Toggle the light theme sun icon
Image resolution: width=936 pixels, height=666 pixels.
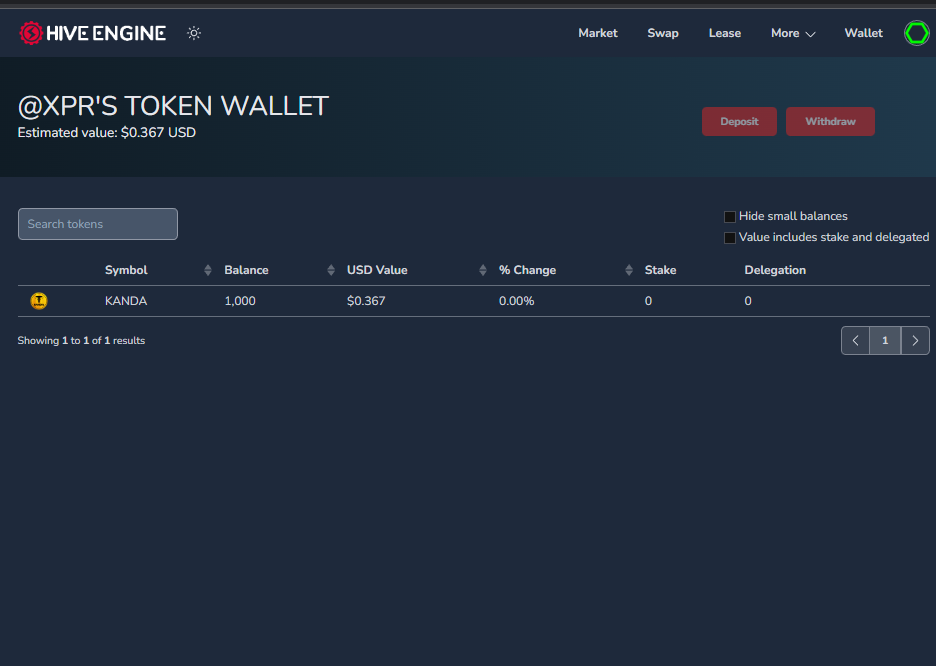tap(194, 33)
